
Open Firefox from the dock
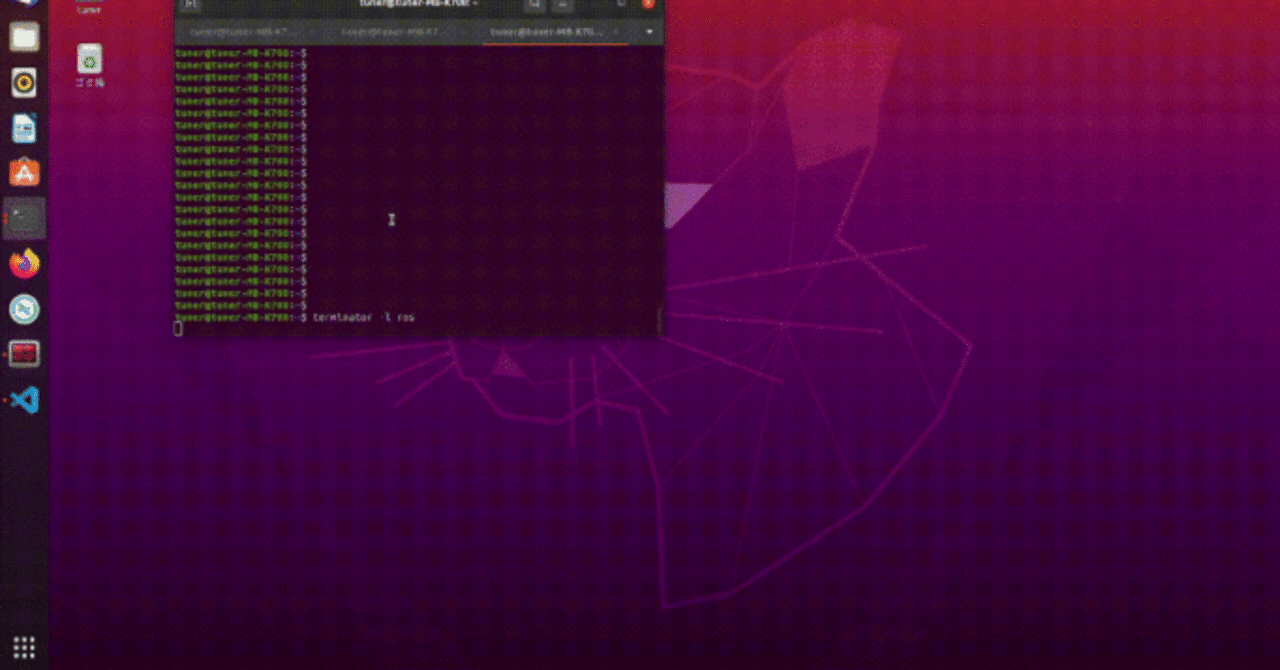(23, 264)
